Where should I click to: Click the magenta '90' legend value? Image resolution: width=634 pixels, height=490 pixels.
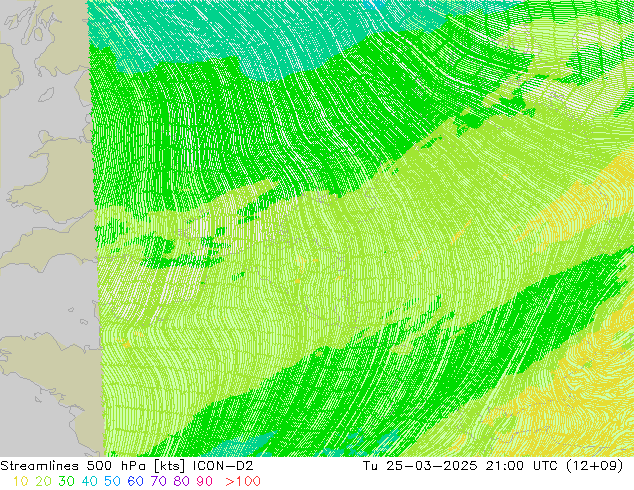(x=205, y=481)
